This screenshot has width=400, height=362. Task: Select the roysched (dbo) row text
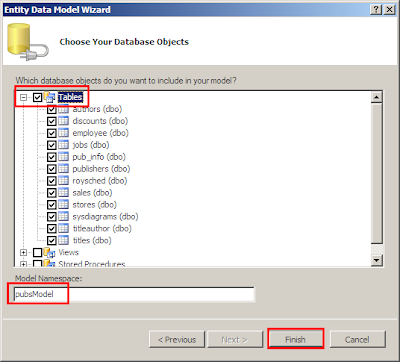click(x=100, y=181)
